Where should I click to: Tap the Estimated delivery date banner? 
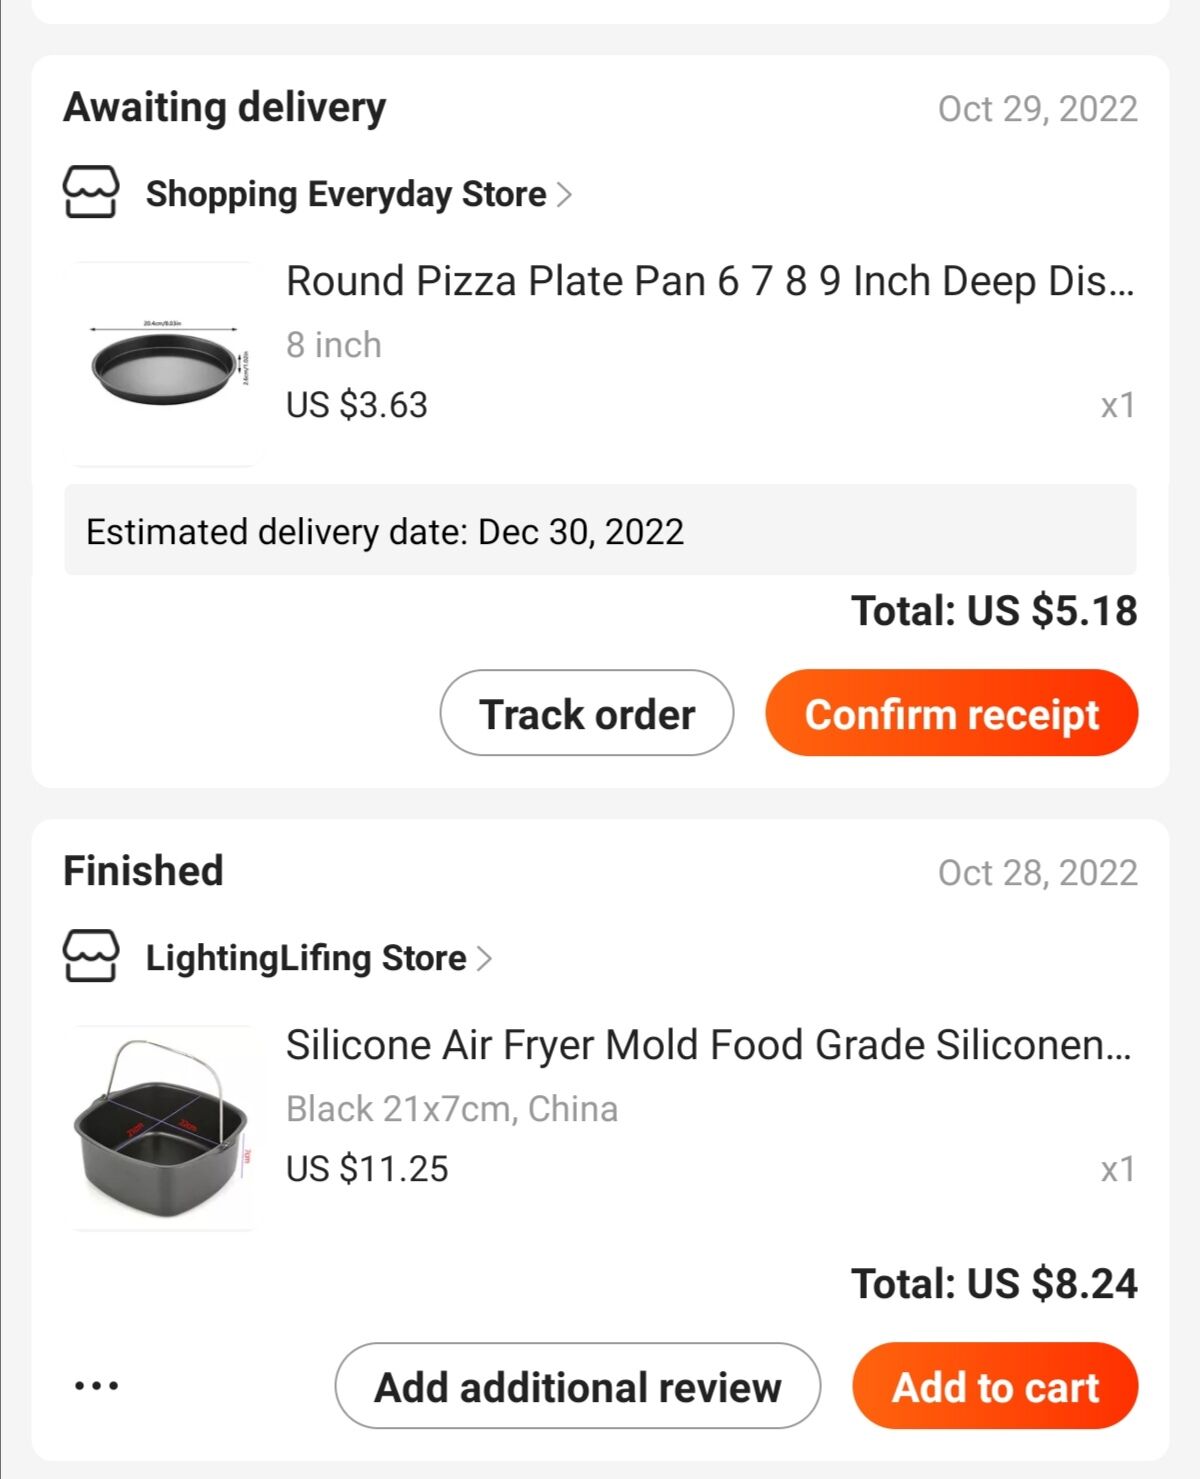click(x=600, y=530)
